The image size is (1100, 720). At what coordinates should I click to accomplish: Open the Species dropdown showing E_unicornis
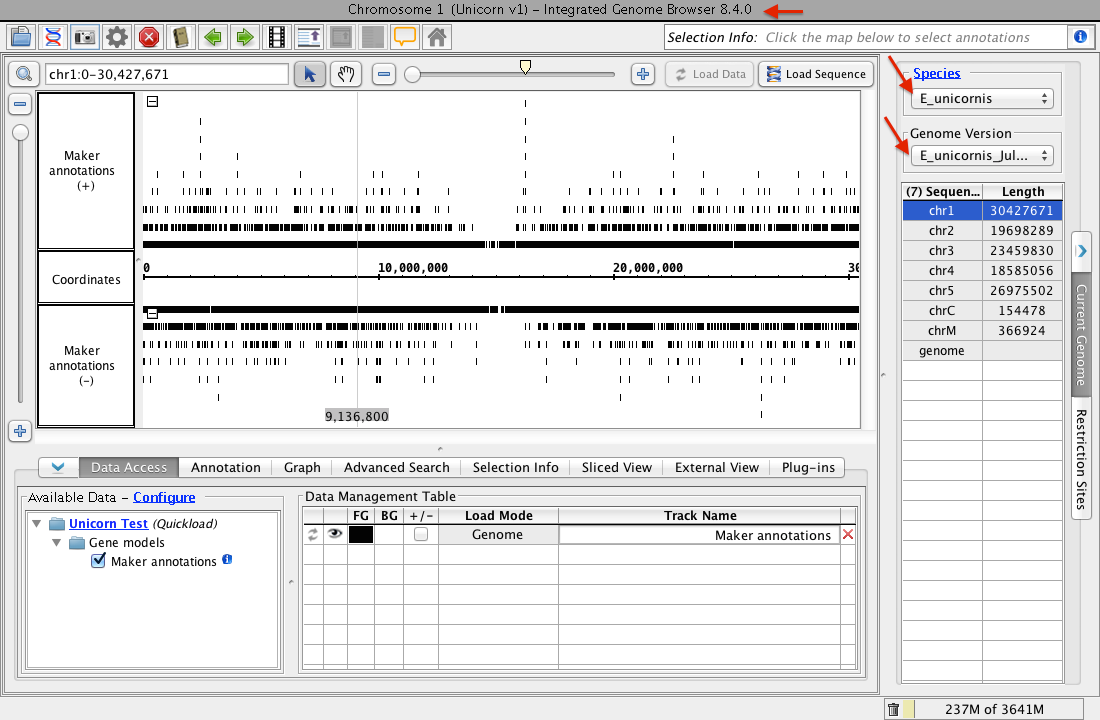coord(984,98)
